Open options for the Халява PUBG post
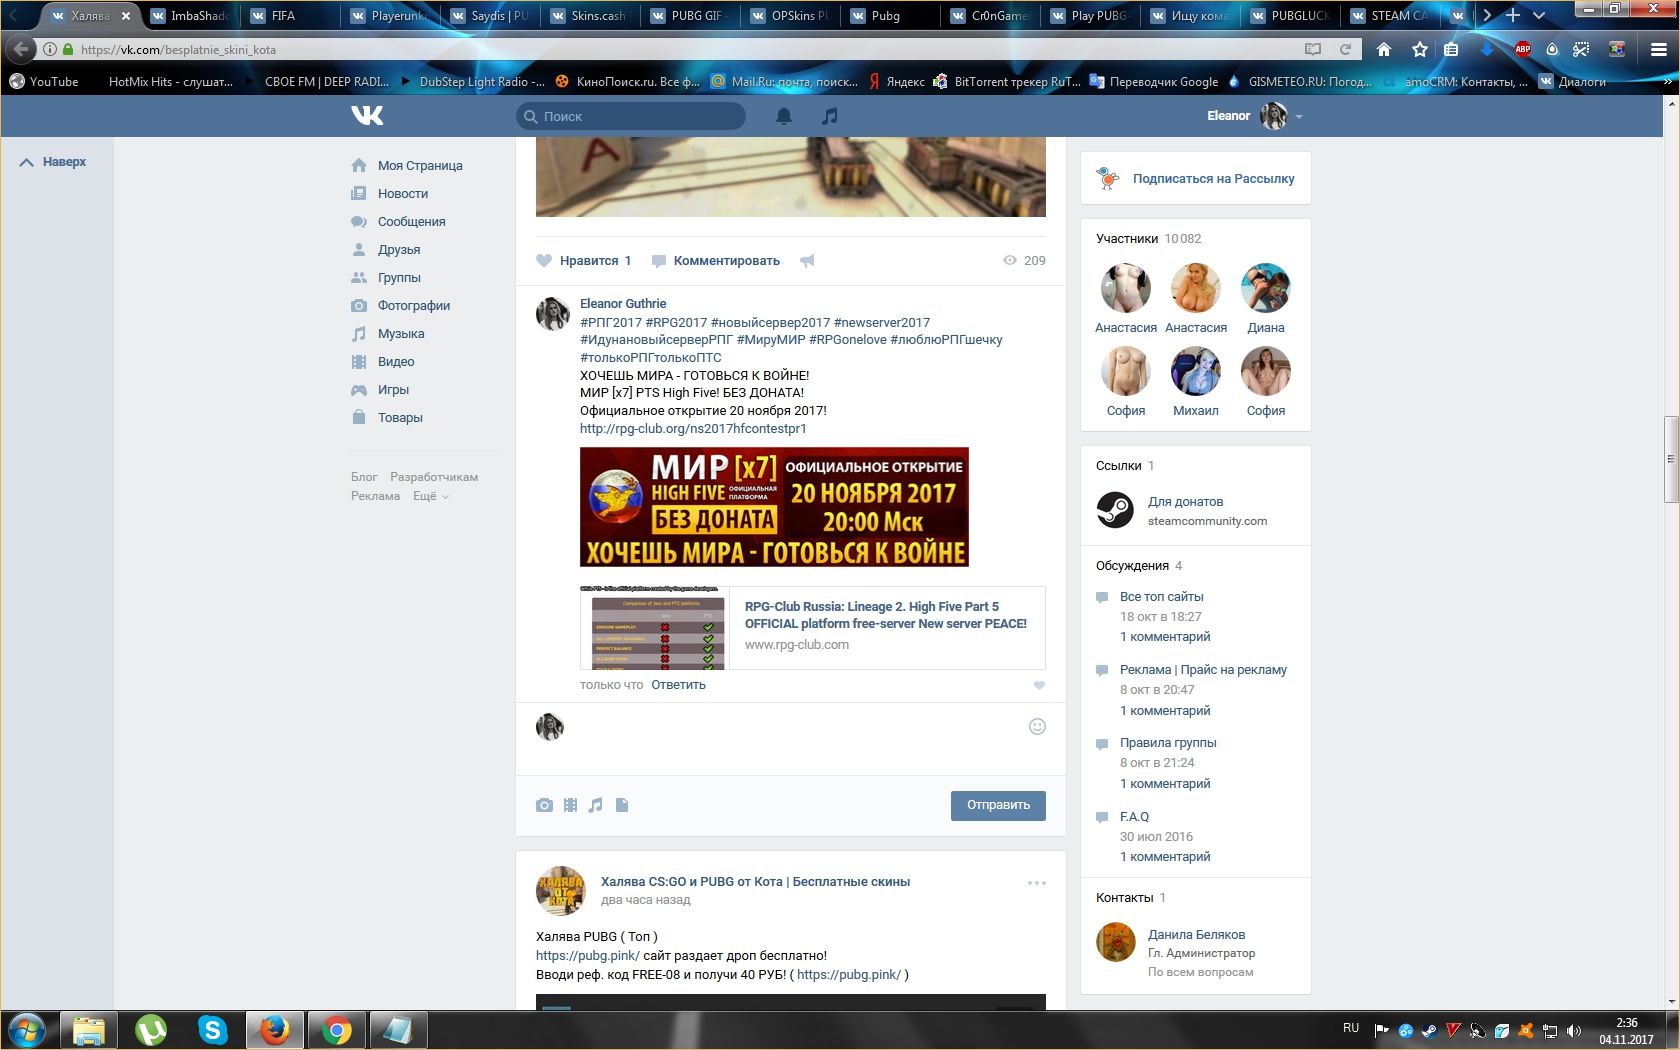This screenshot has height=1050, width=1680. 1037,883
